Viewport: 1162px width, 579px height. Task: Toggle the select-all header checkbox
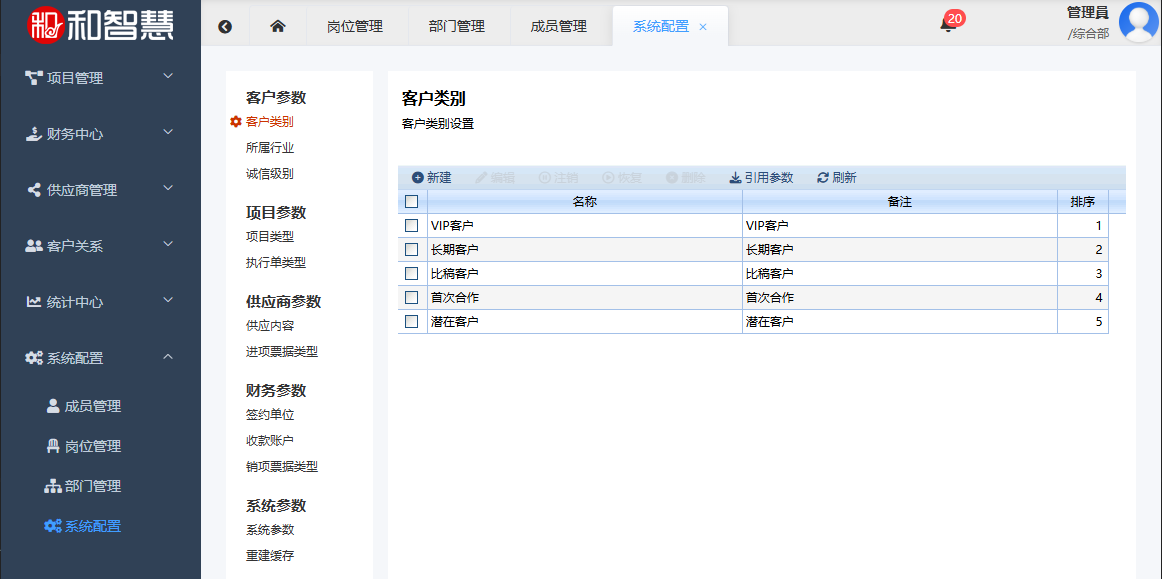pos(412,201)
